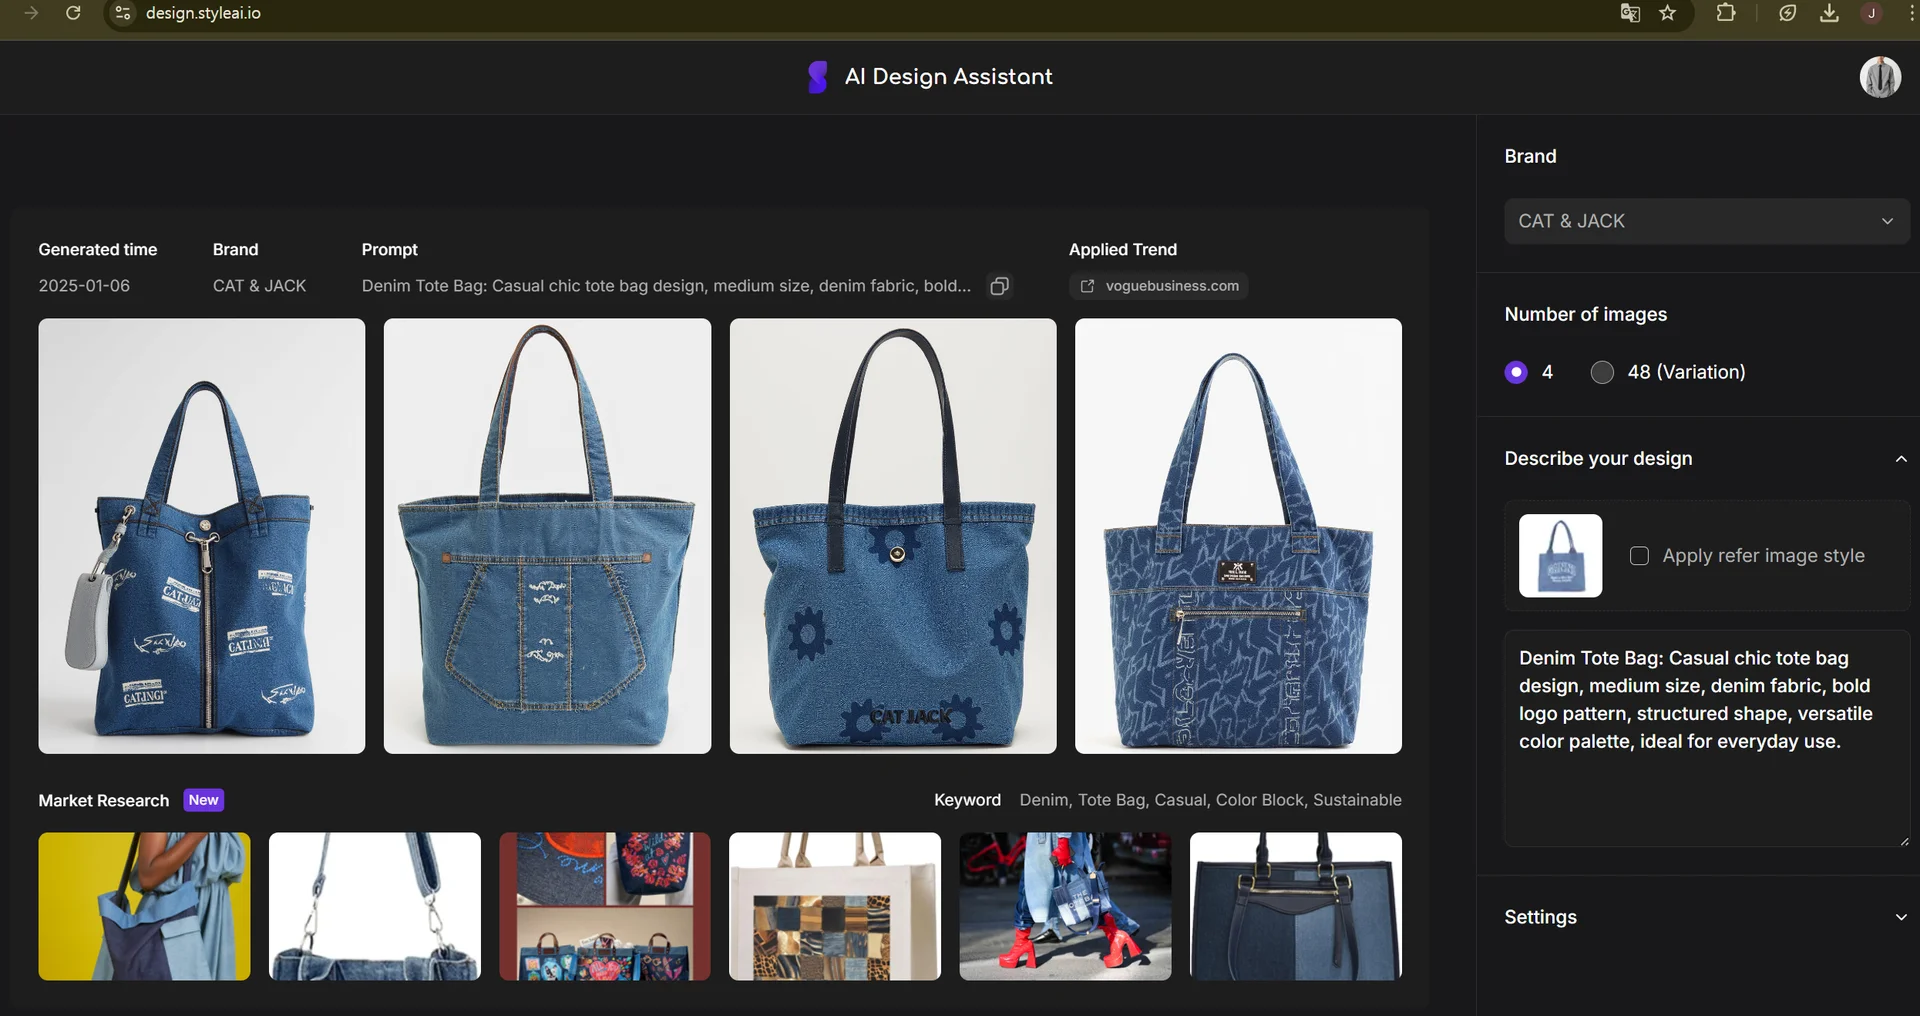Select 48 (Variation) radio option

pos(1602,372)
